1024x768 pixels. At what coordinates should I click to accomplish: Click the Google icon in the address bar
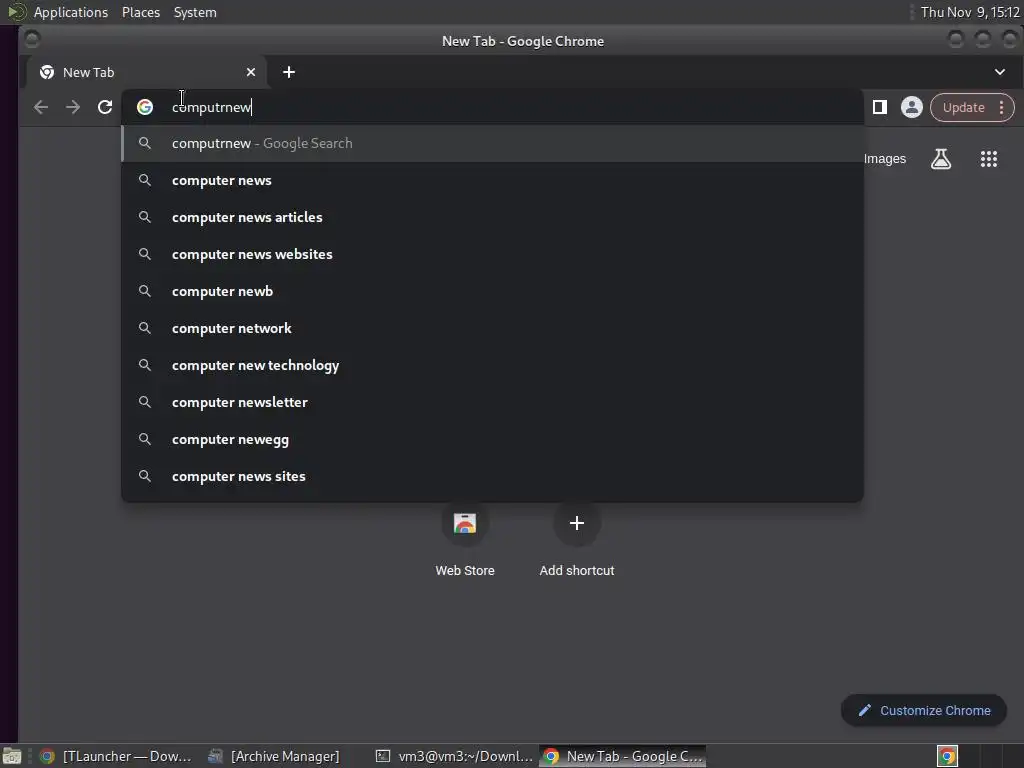point(145,107)
